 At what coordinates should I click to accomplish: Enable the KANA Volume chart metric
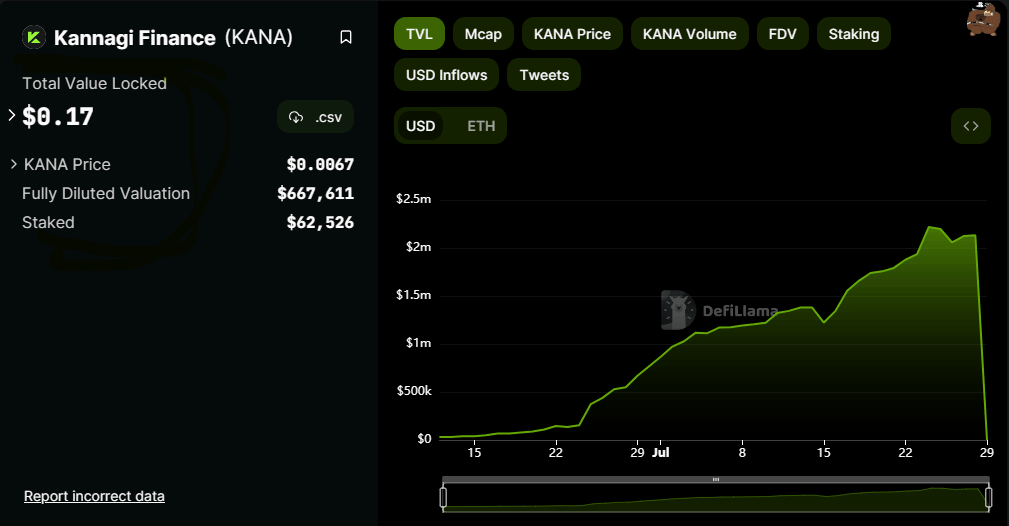pyautogui.click(x=689, y=34)
